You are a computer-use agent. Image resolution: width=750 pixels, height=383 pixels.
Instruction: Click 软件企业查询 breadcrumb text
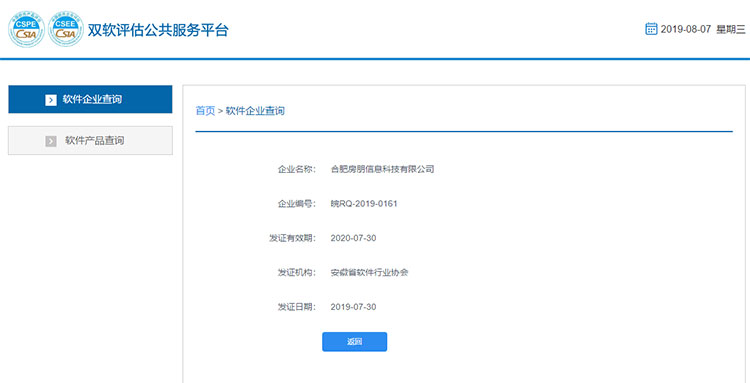[255, 111]
